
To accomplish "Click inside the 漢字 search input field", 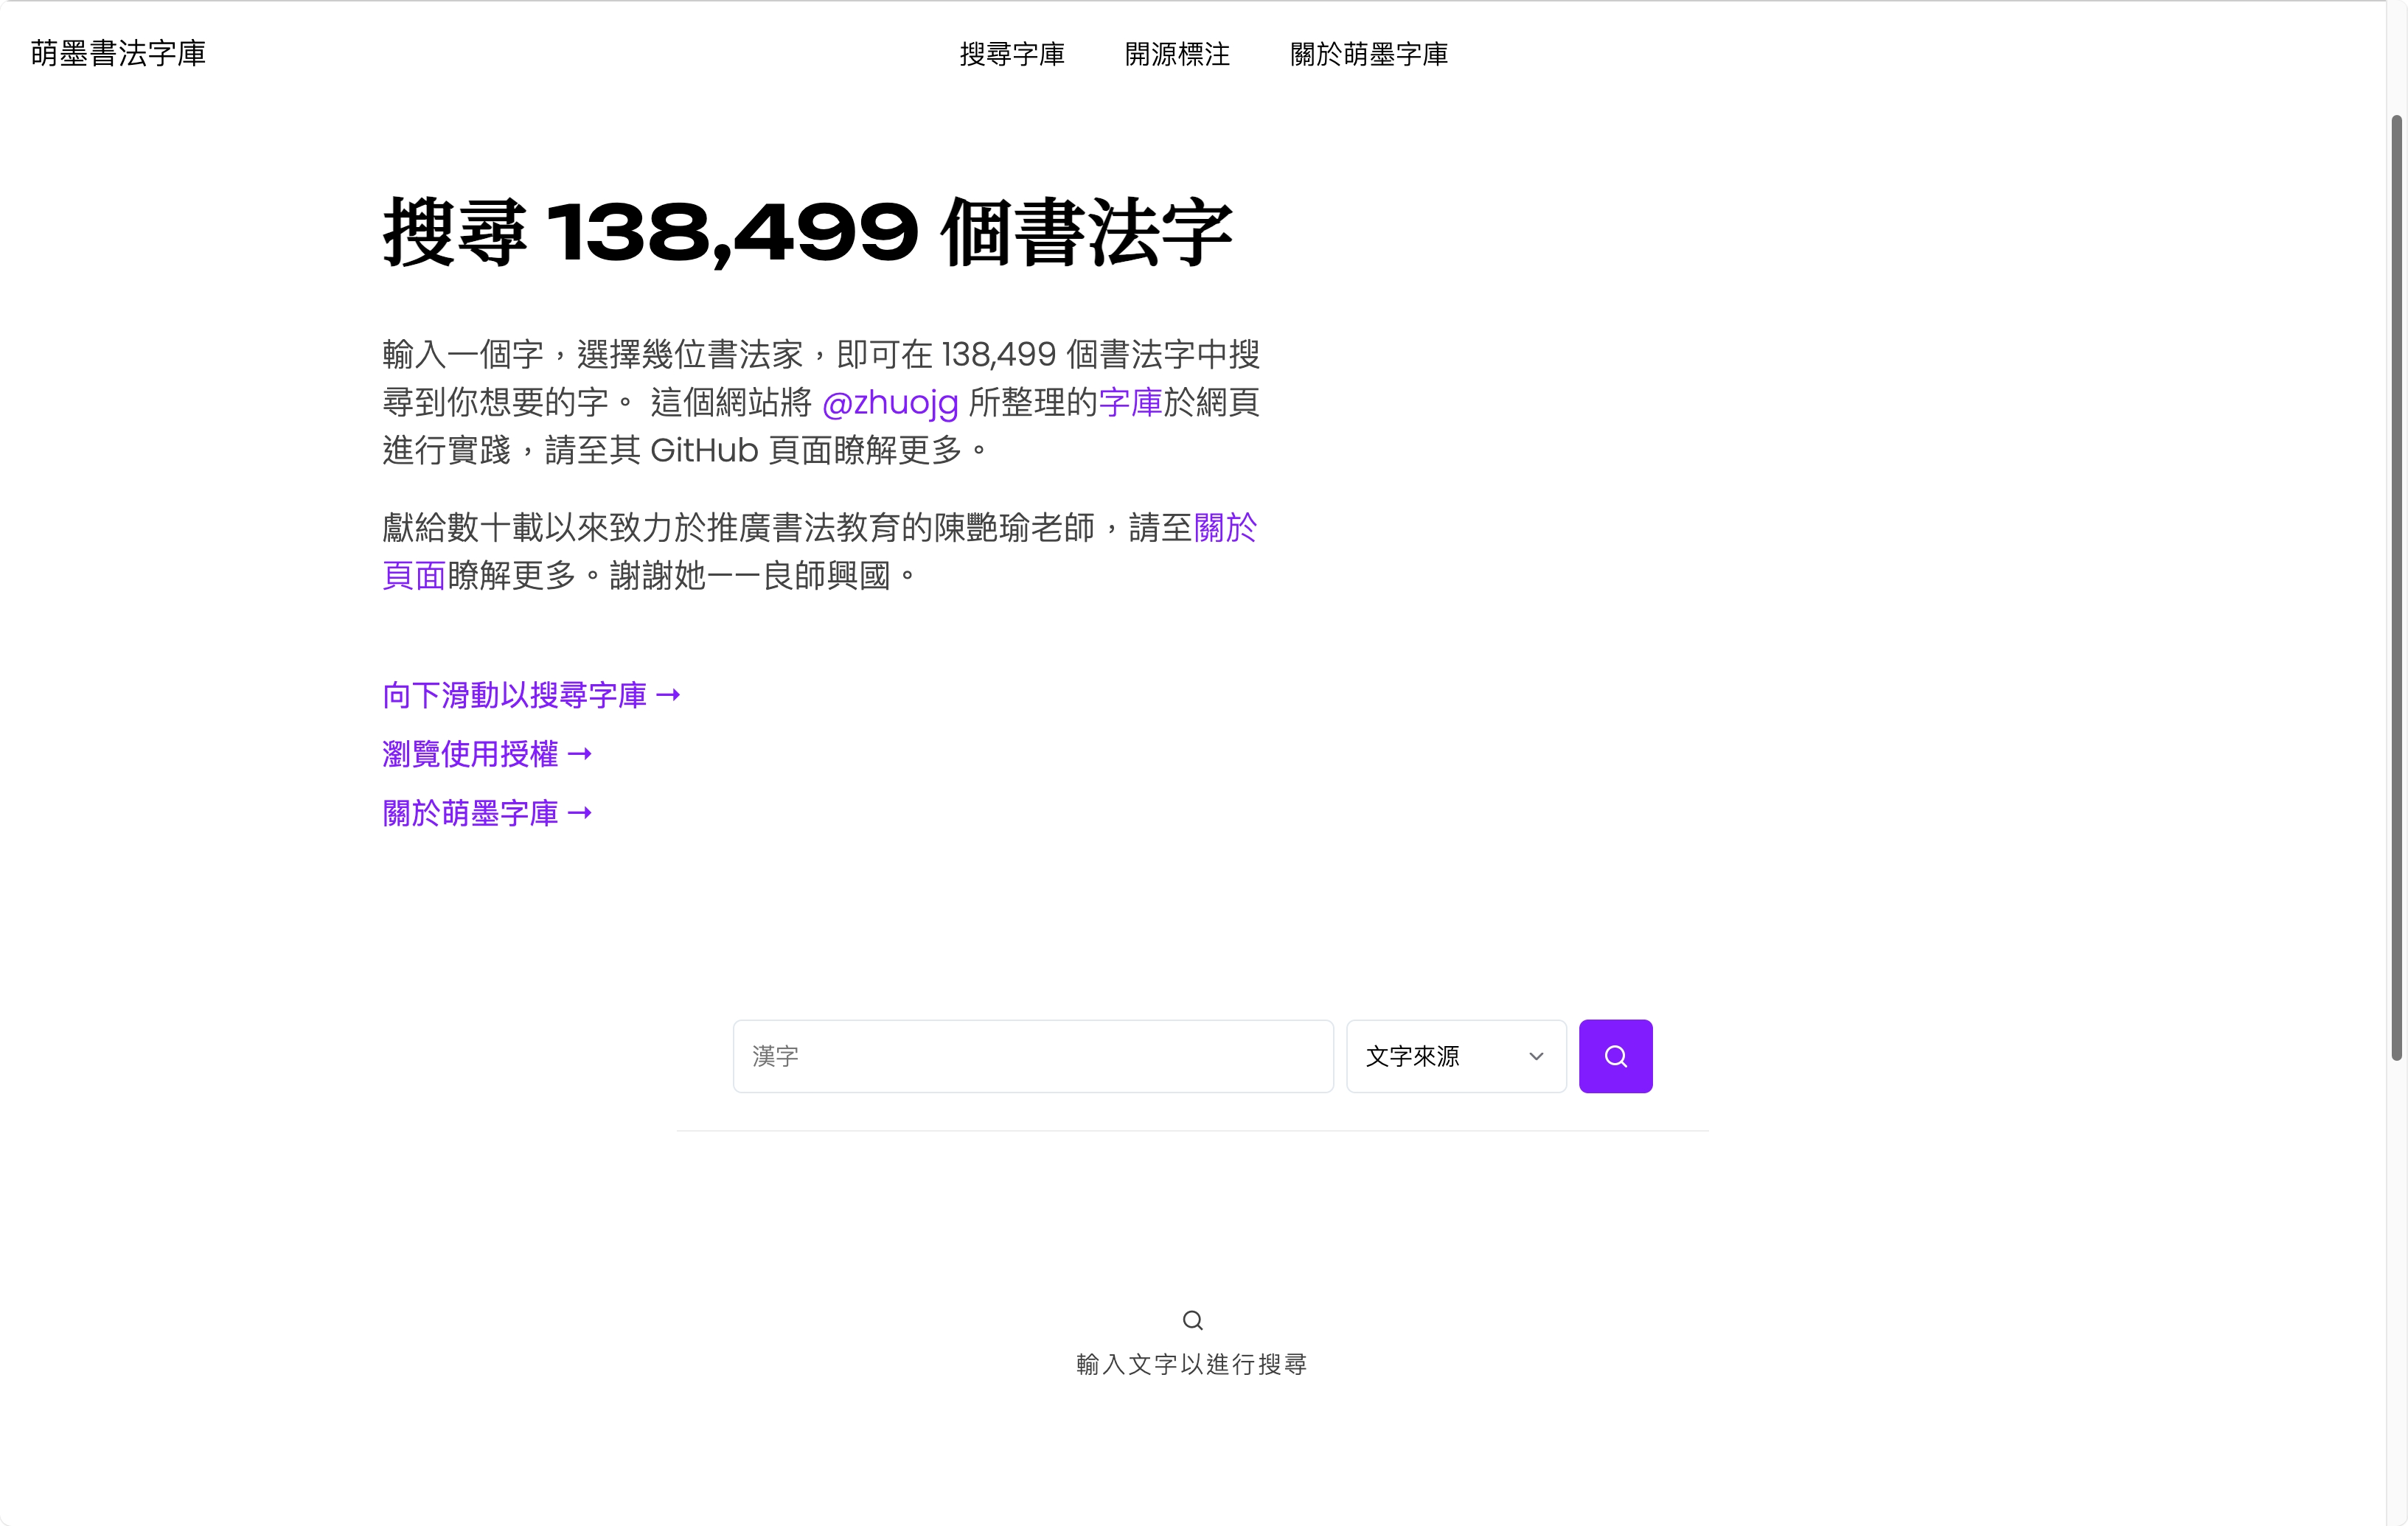I will [1032, 1056].
